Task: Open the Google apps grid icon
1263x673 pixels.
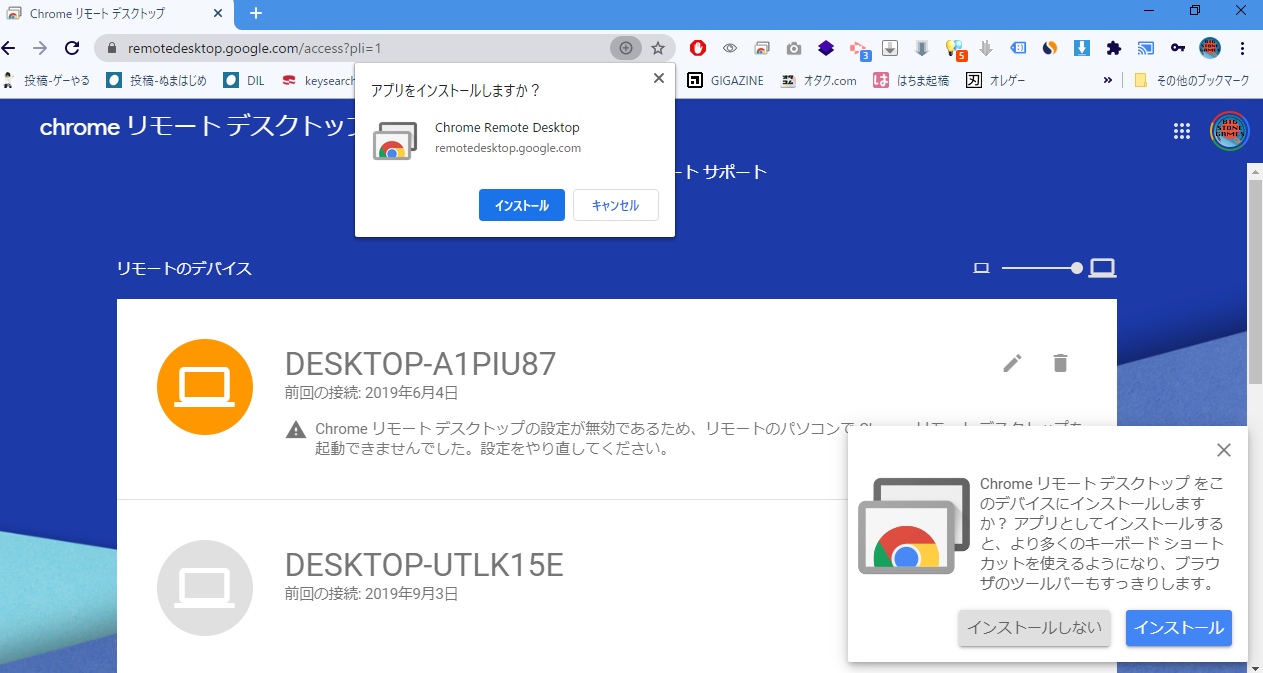Action: (1182, 131)
